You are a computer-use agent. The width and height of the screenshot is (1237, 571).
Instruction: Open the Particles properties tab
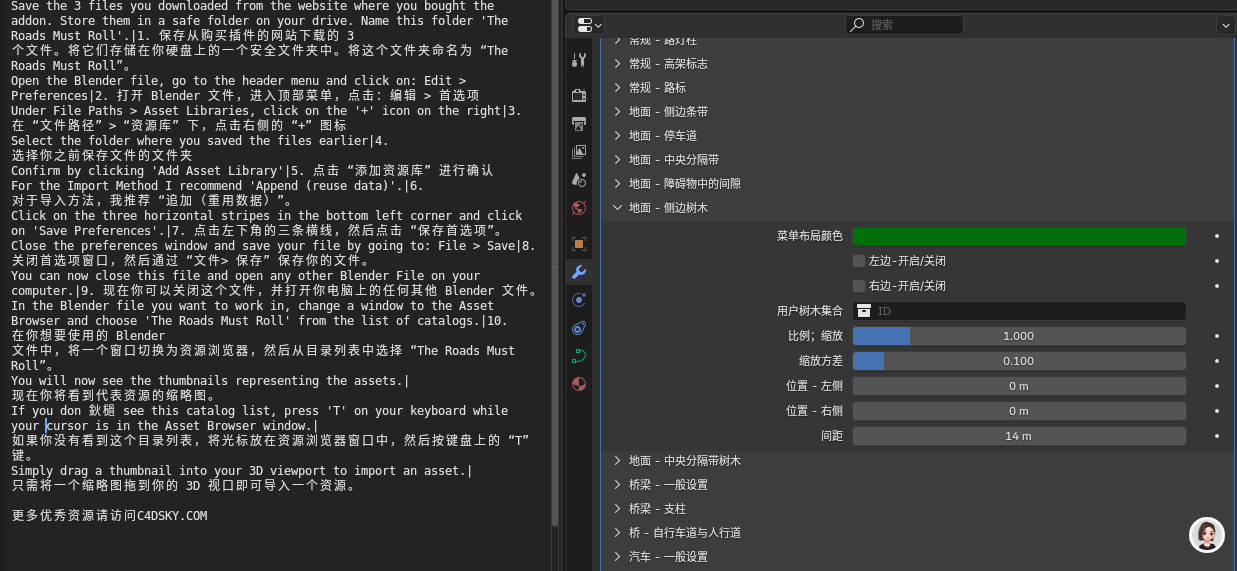(x=579, y=300)
